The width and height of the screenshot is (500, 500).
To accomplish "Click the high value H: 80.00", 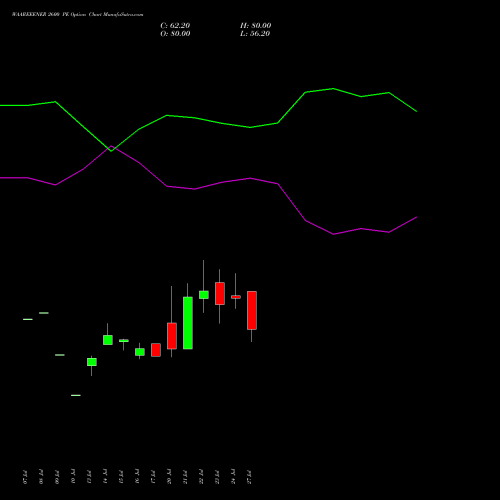I will [x=255, y=25].
